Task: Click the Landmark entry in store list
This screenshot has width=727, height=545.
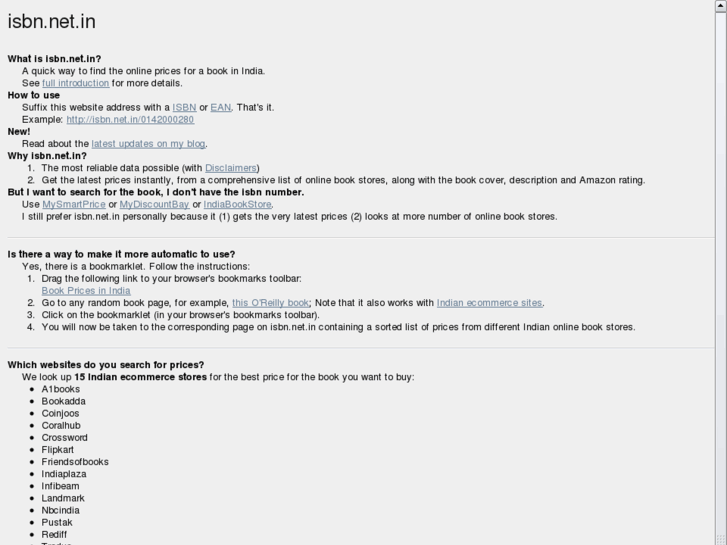Action: point(63,498)
